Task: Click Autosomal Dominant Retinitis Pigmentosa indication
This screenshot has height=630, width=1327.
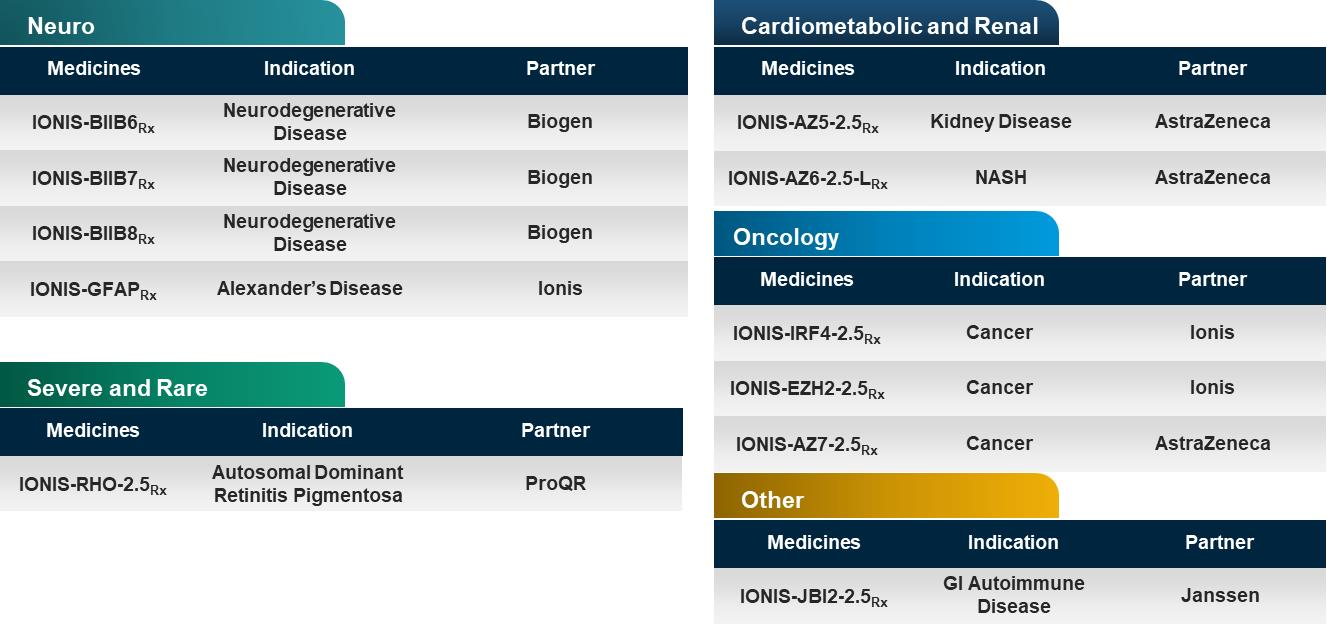Action: [307, 484]
